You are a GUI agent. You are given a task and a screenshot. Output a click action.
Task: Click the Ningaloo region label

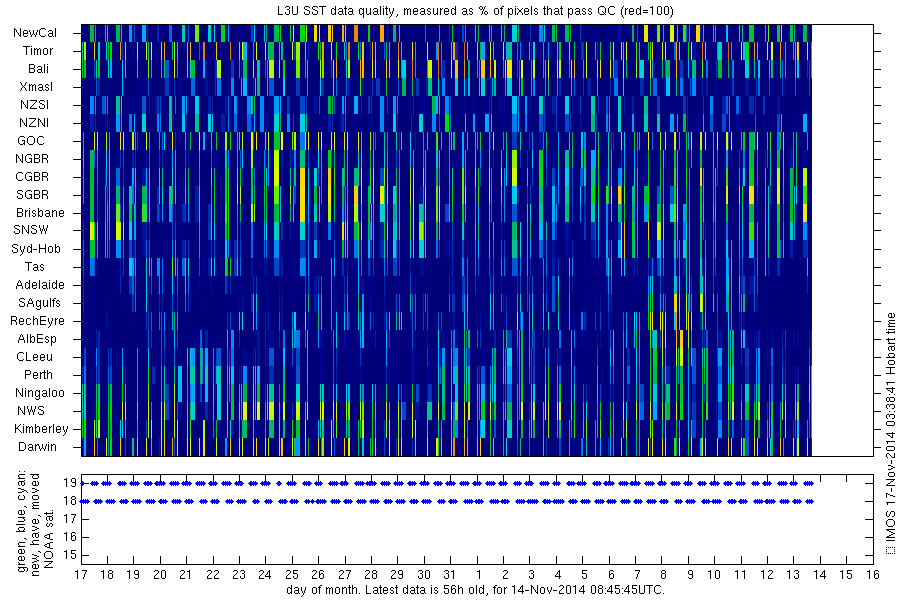pyautogui.click(x=40, y=393)
